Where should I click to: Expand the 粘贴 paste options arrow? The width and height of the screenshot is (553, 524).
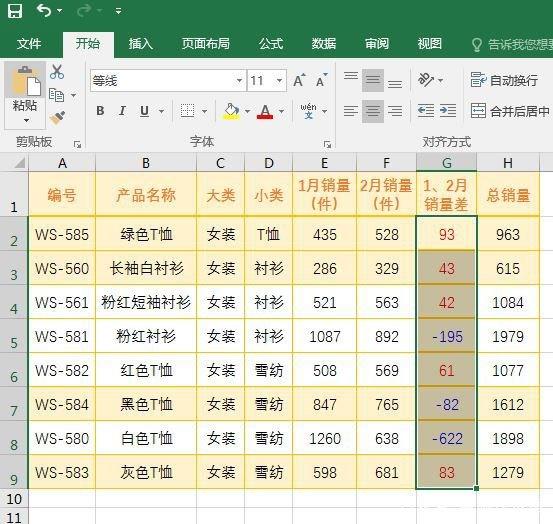point(25,120)
